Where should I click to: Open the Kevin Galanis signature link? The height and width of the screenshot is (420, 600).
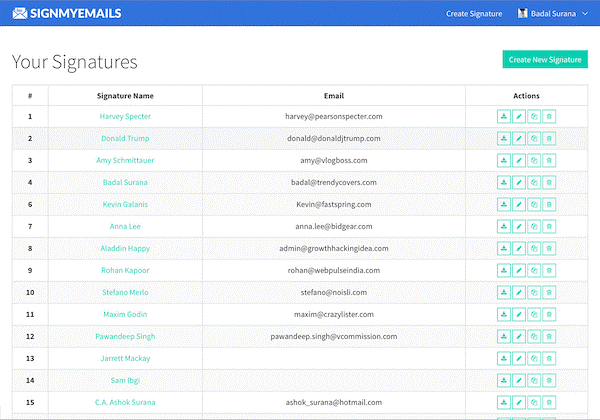[125, 204]
